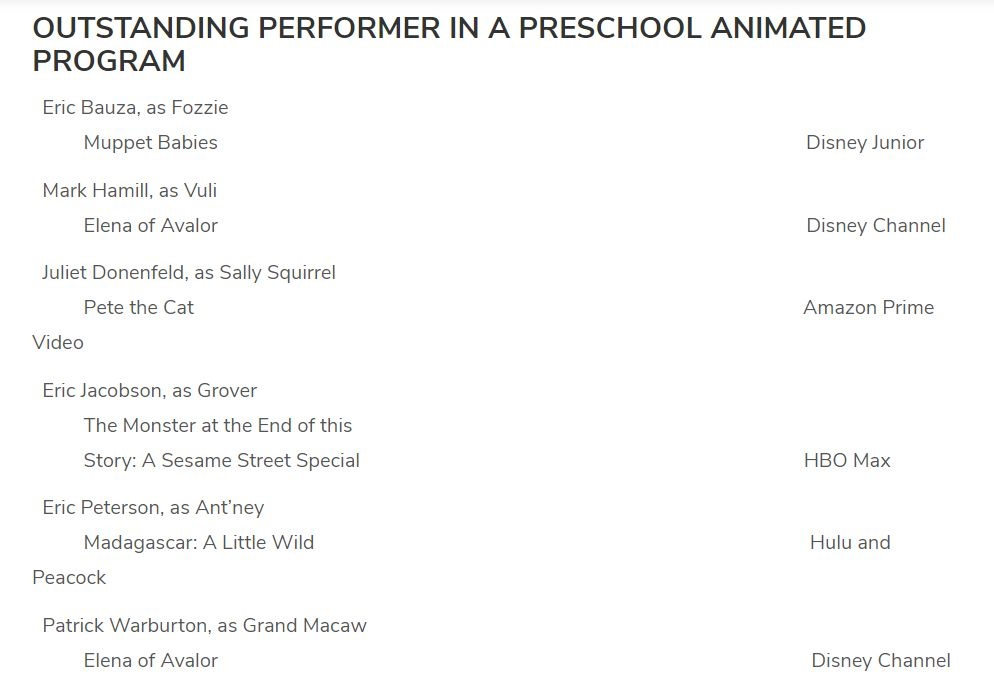Click the Hulu and network text
Screen dimensions: 994x691
point(850,542)
